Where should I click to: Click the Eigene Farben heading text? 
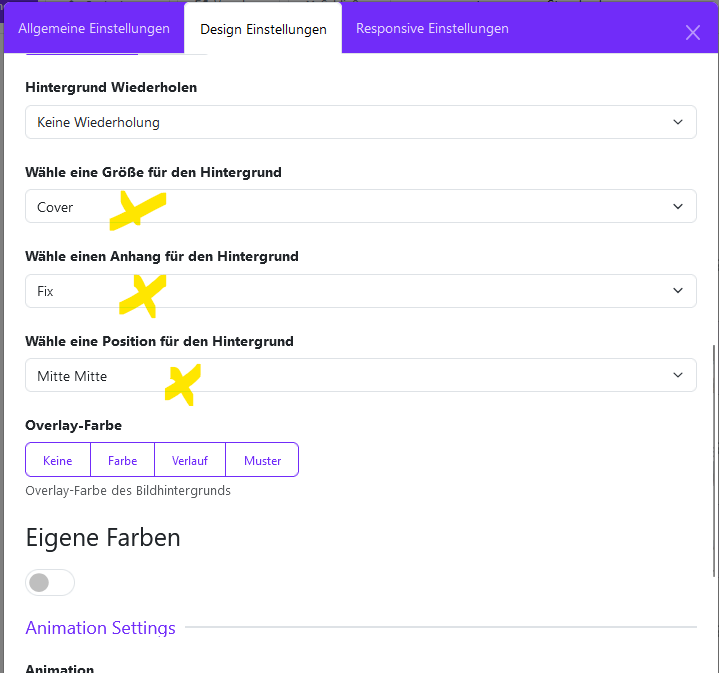(x=103, y=538)
